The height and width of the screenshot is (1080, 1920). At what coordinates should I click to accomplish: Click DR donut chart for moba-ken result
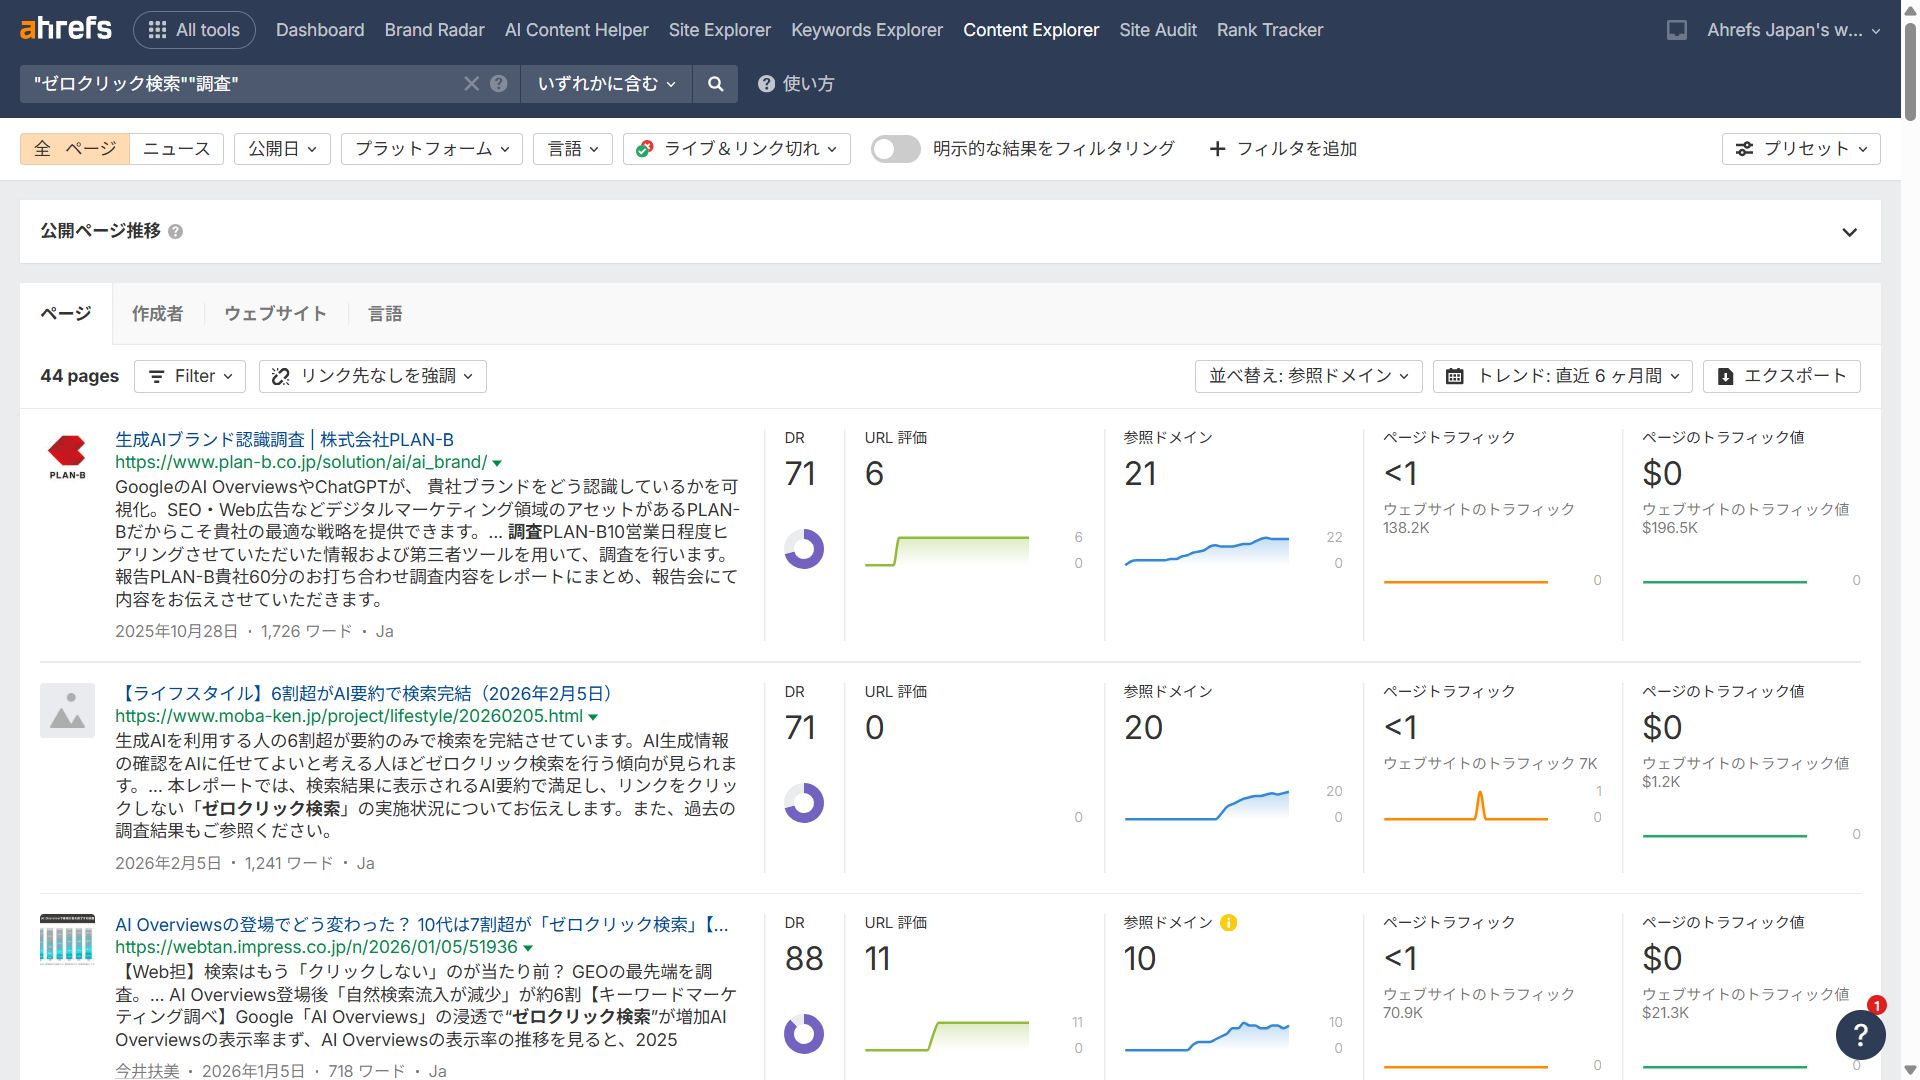pos(804,803)
